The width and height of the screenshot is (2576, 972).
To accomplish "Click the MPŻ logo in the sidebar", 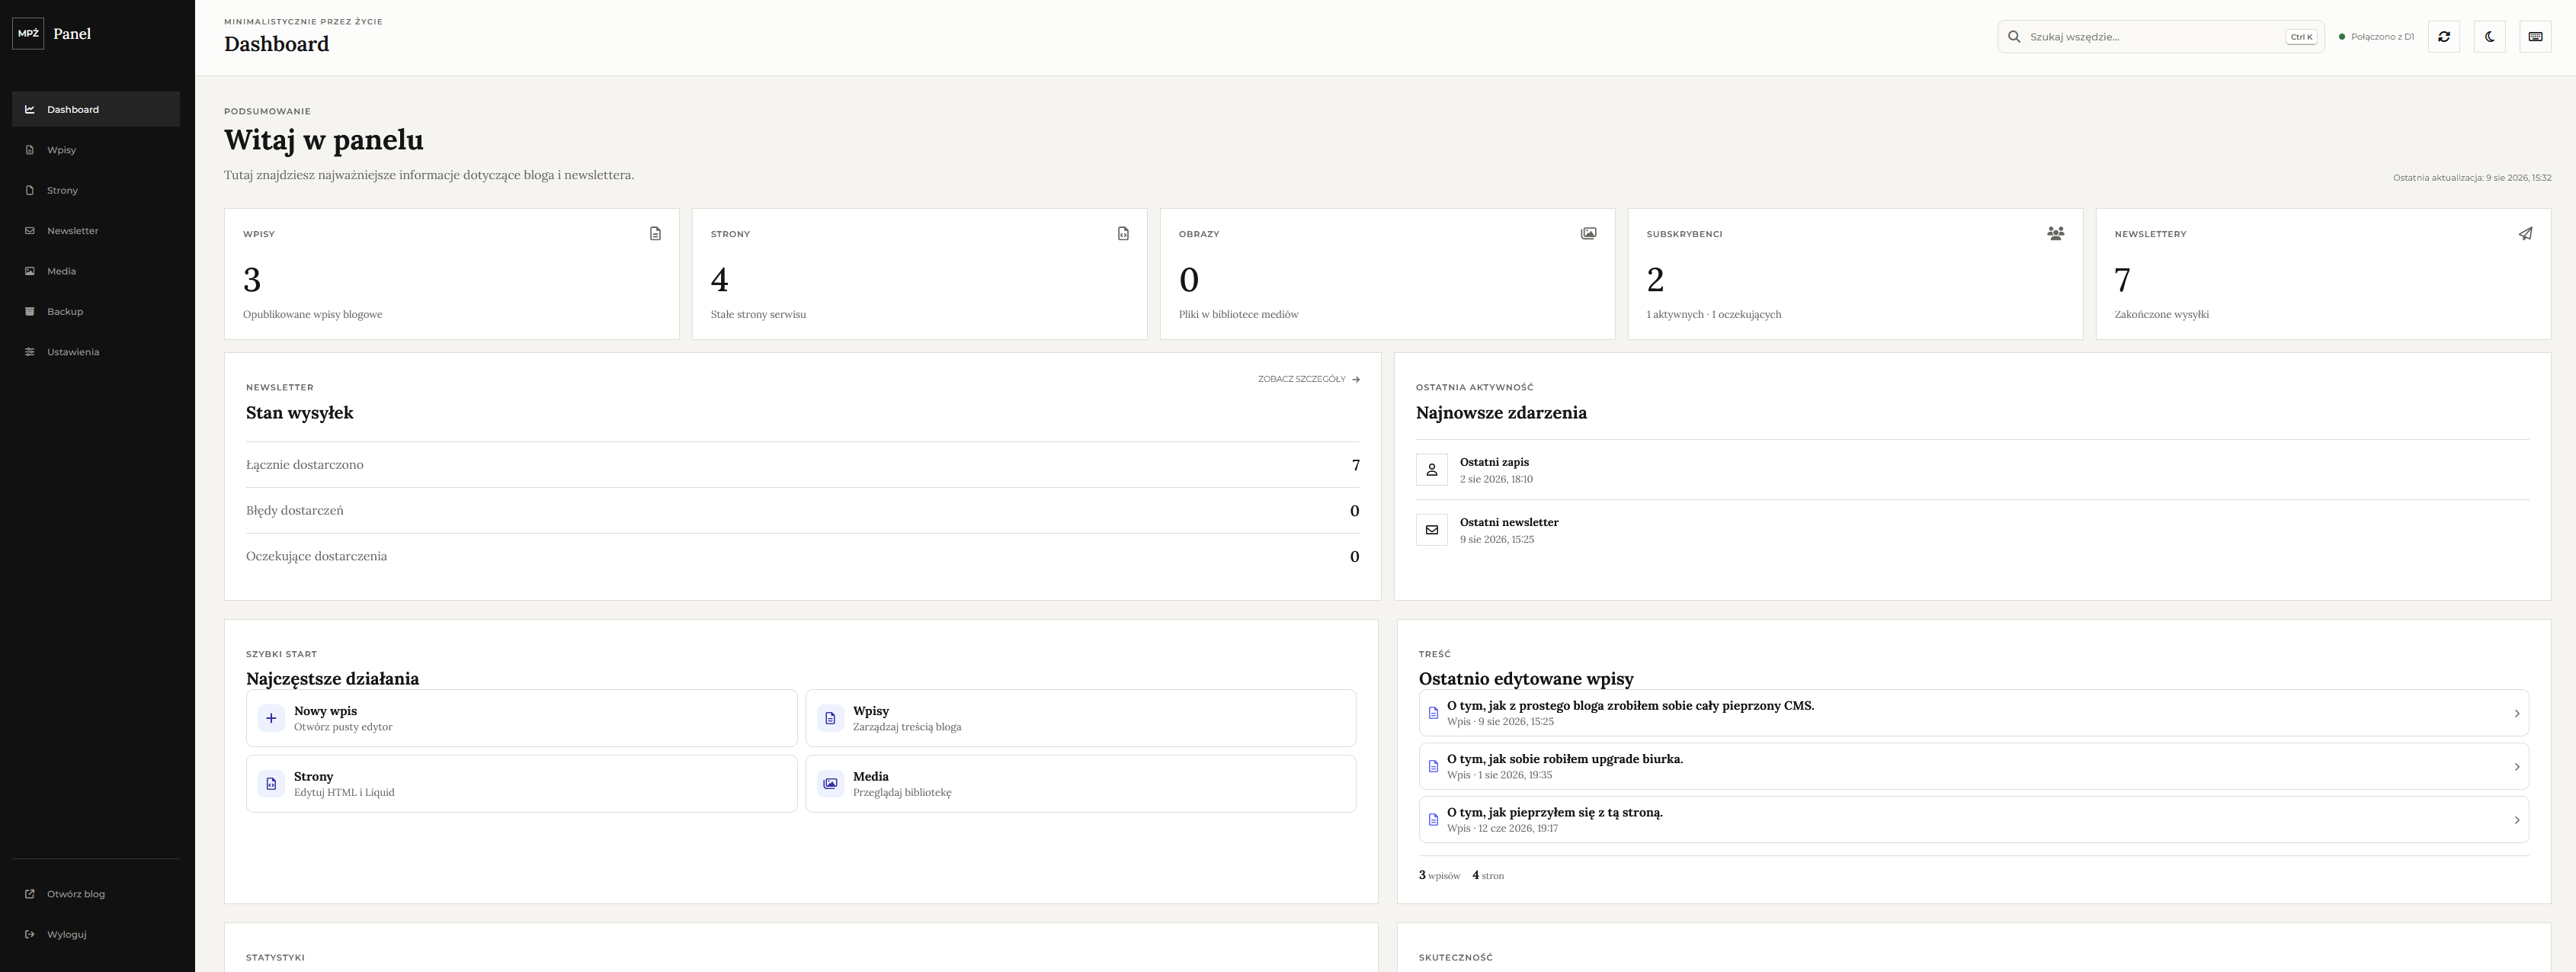I will click(28, 33).
